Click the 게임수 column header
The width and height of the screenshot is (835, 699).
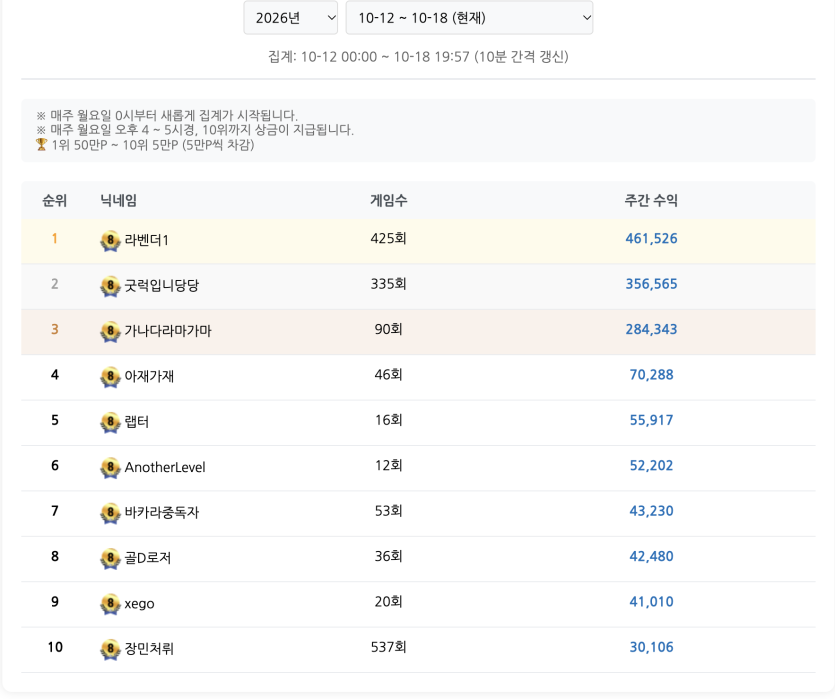(389, 200)
